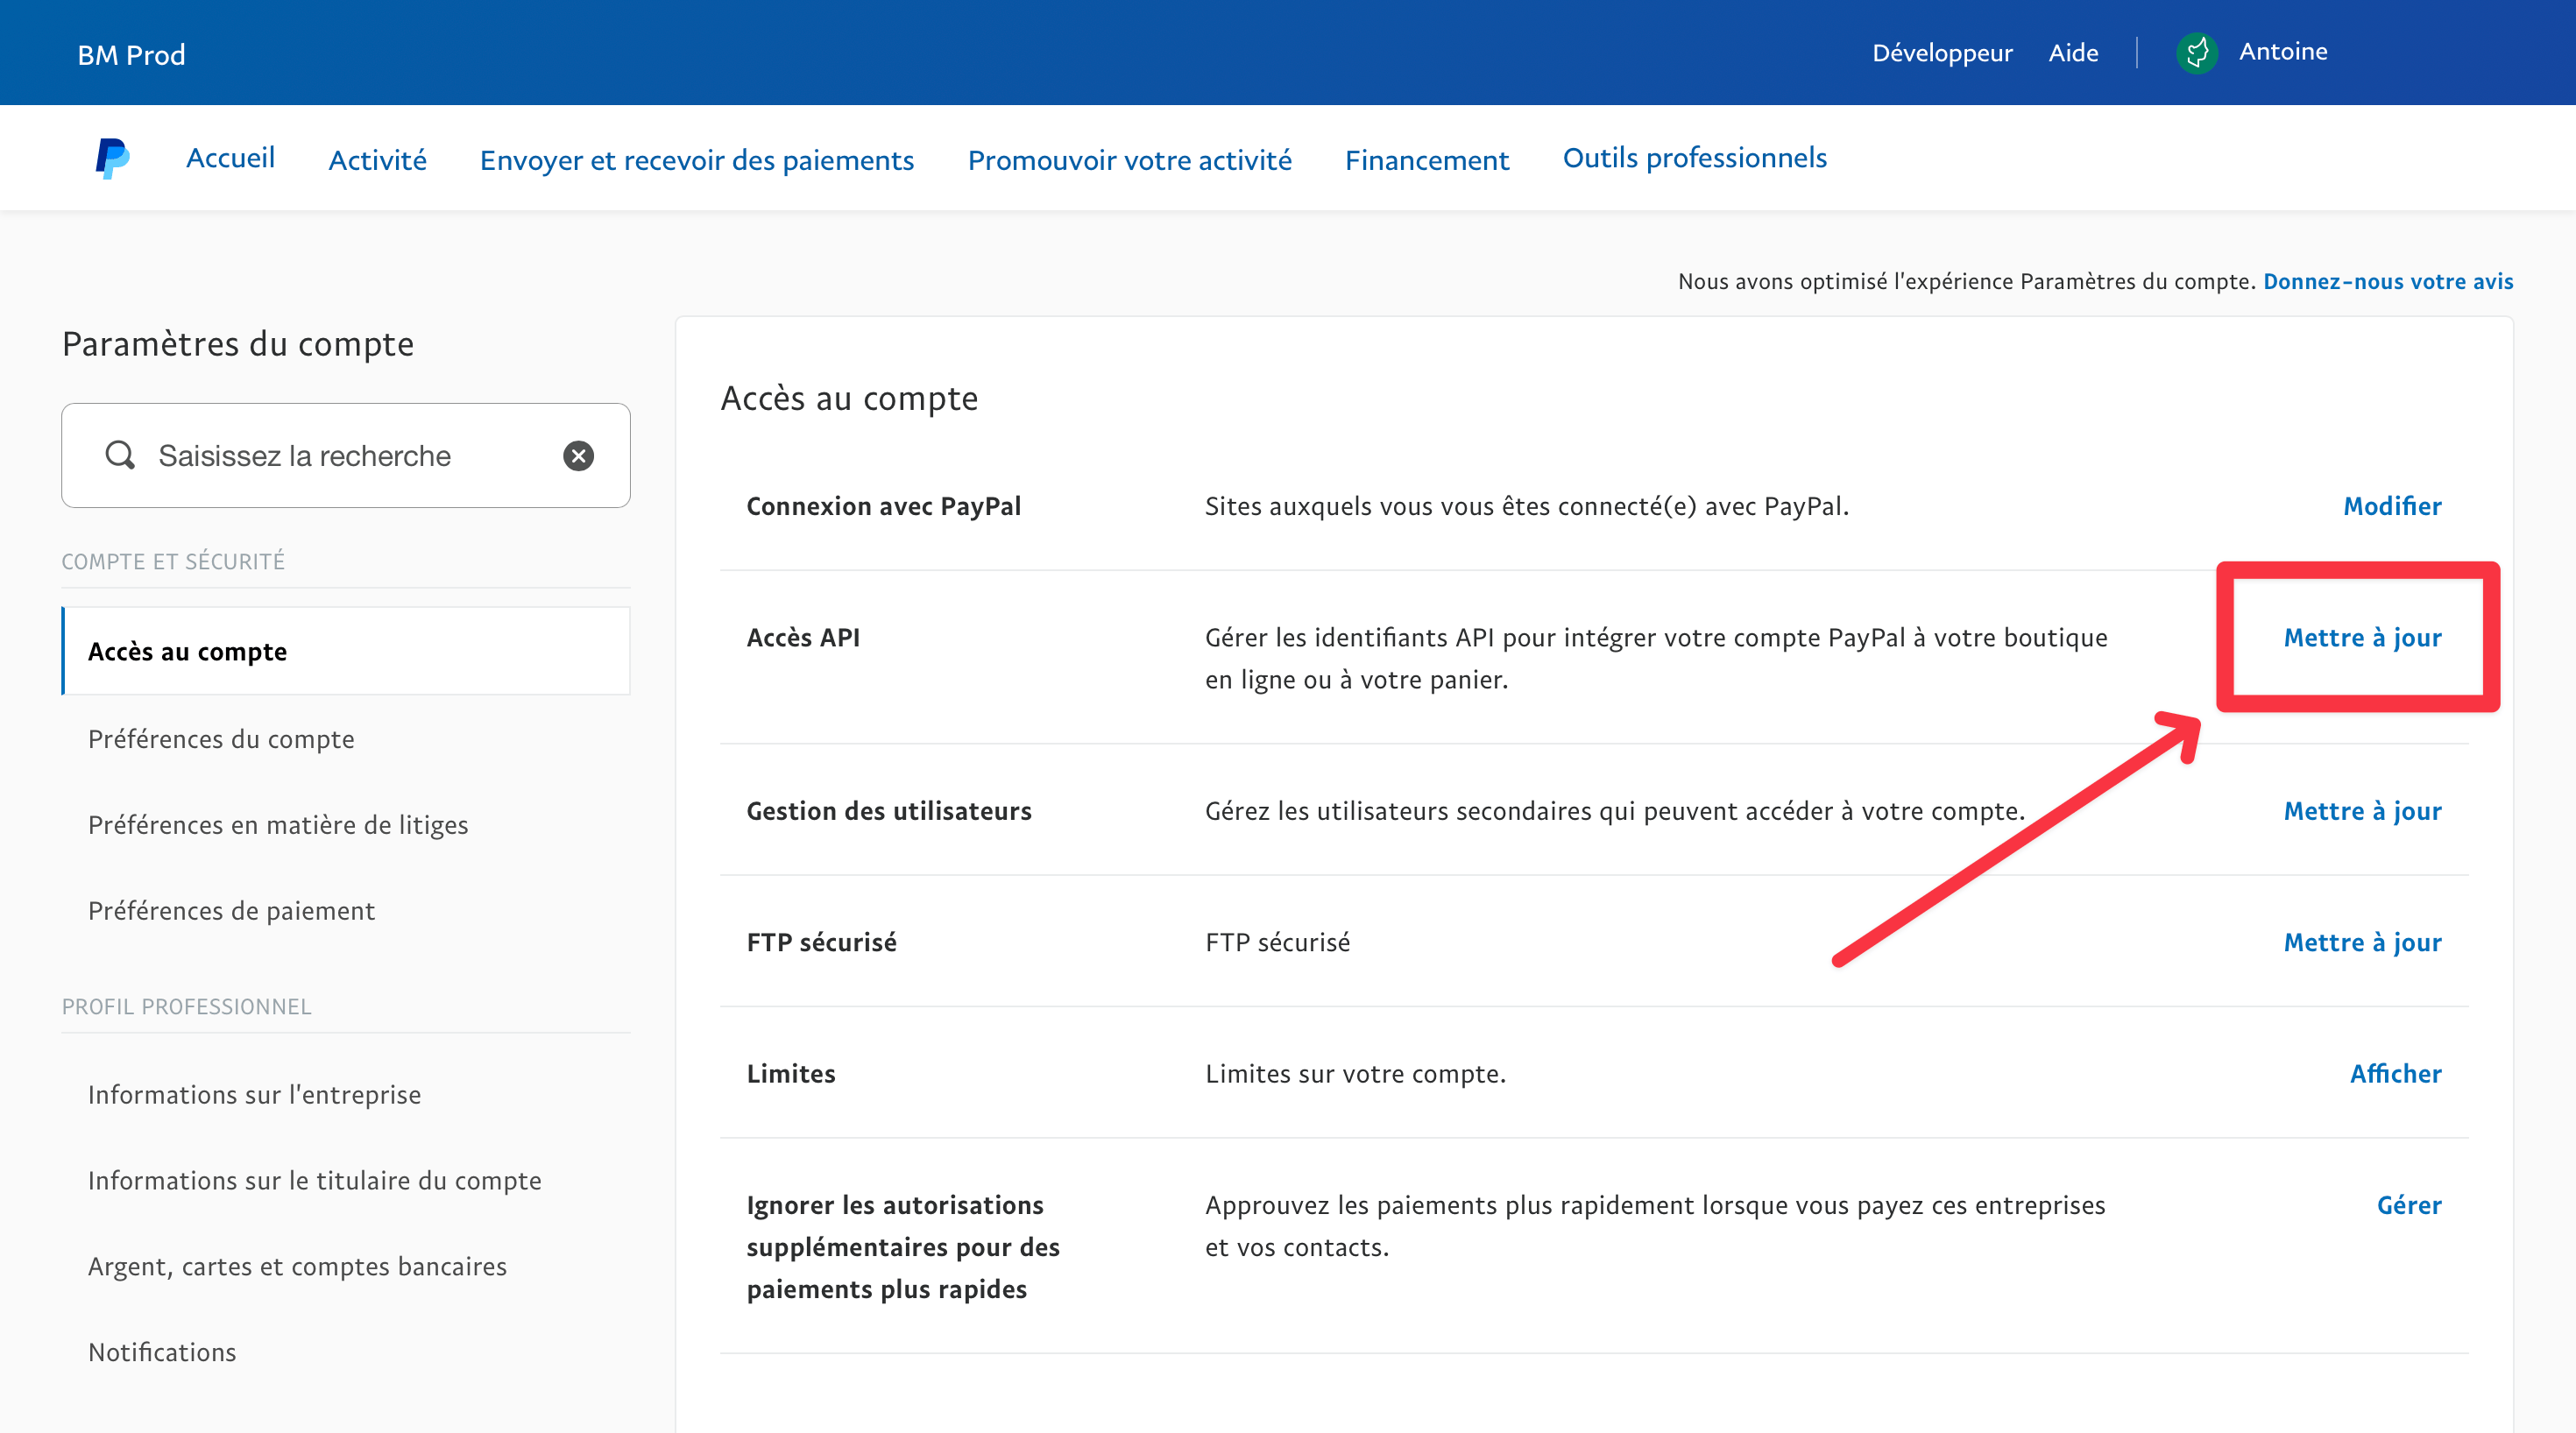The width and height of the screenshot is (2576, 1433).
Task: Open Notifications in the sidebar
Action: point(162,1352)
